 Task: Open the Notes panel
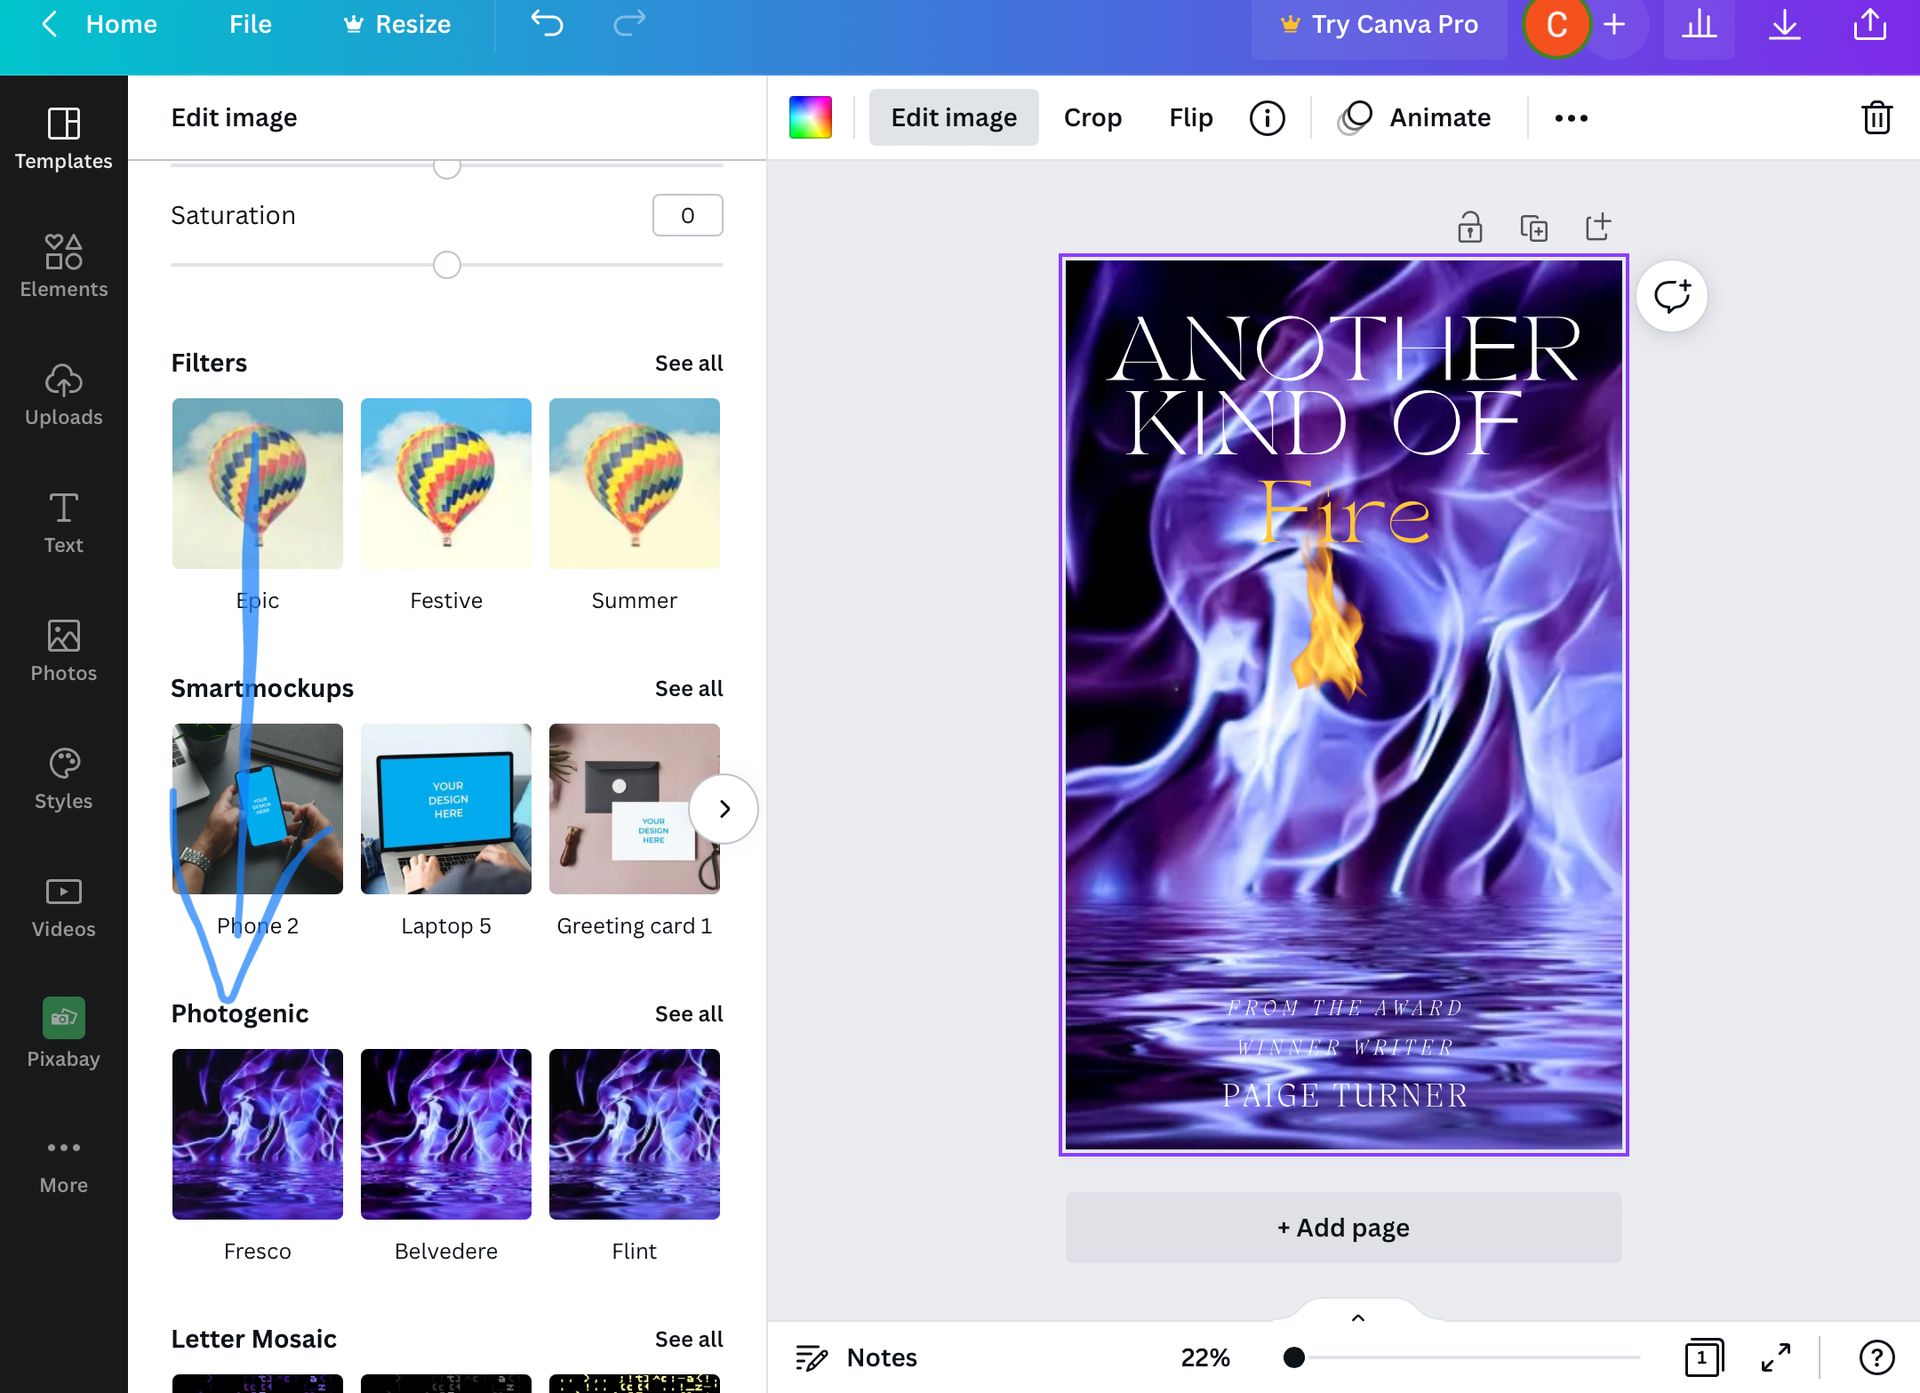coord(856,1357)
